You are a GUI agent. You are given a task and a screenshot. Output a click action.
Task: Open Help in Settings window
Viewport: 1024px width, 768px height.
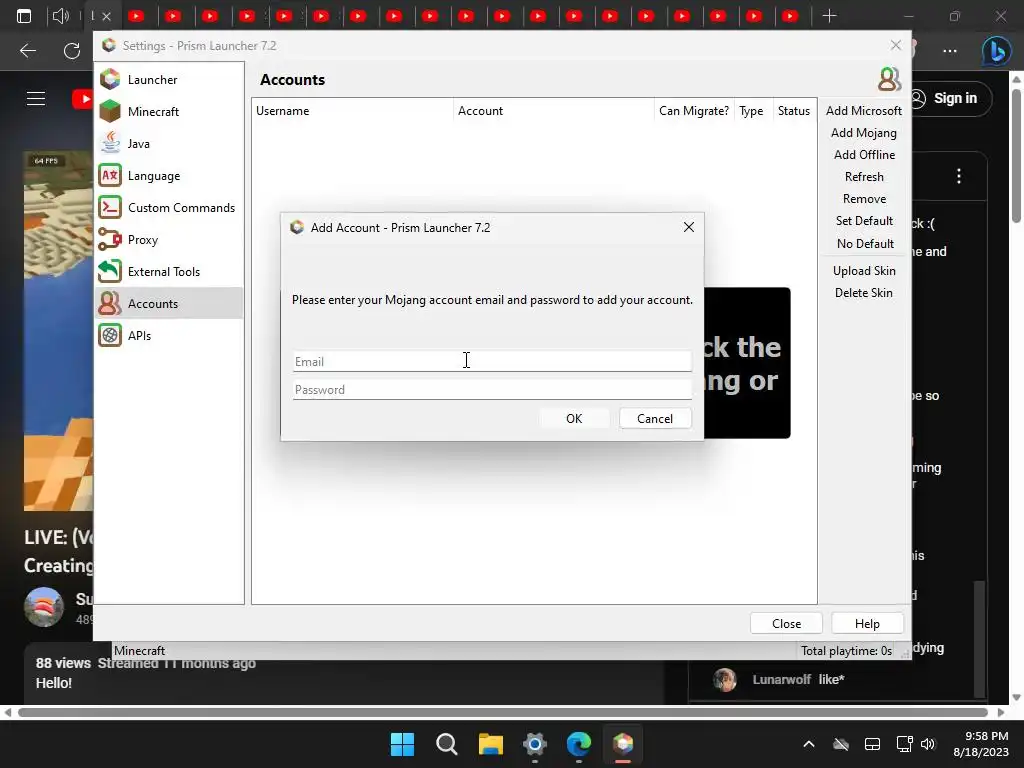pos(867,624)
